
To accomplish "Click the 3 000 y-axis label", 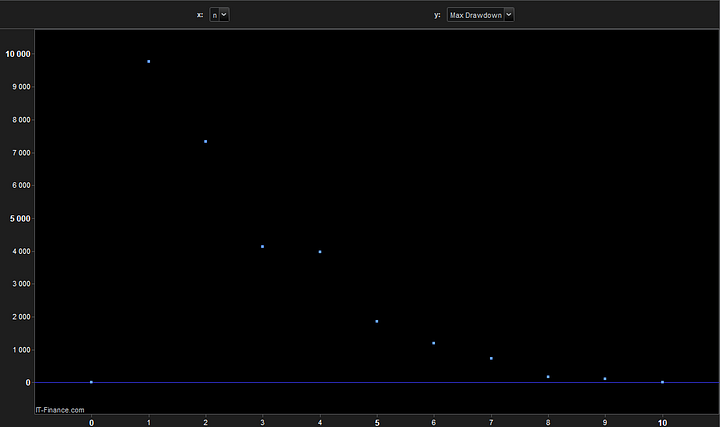I will point(21,284).
